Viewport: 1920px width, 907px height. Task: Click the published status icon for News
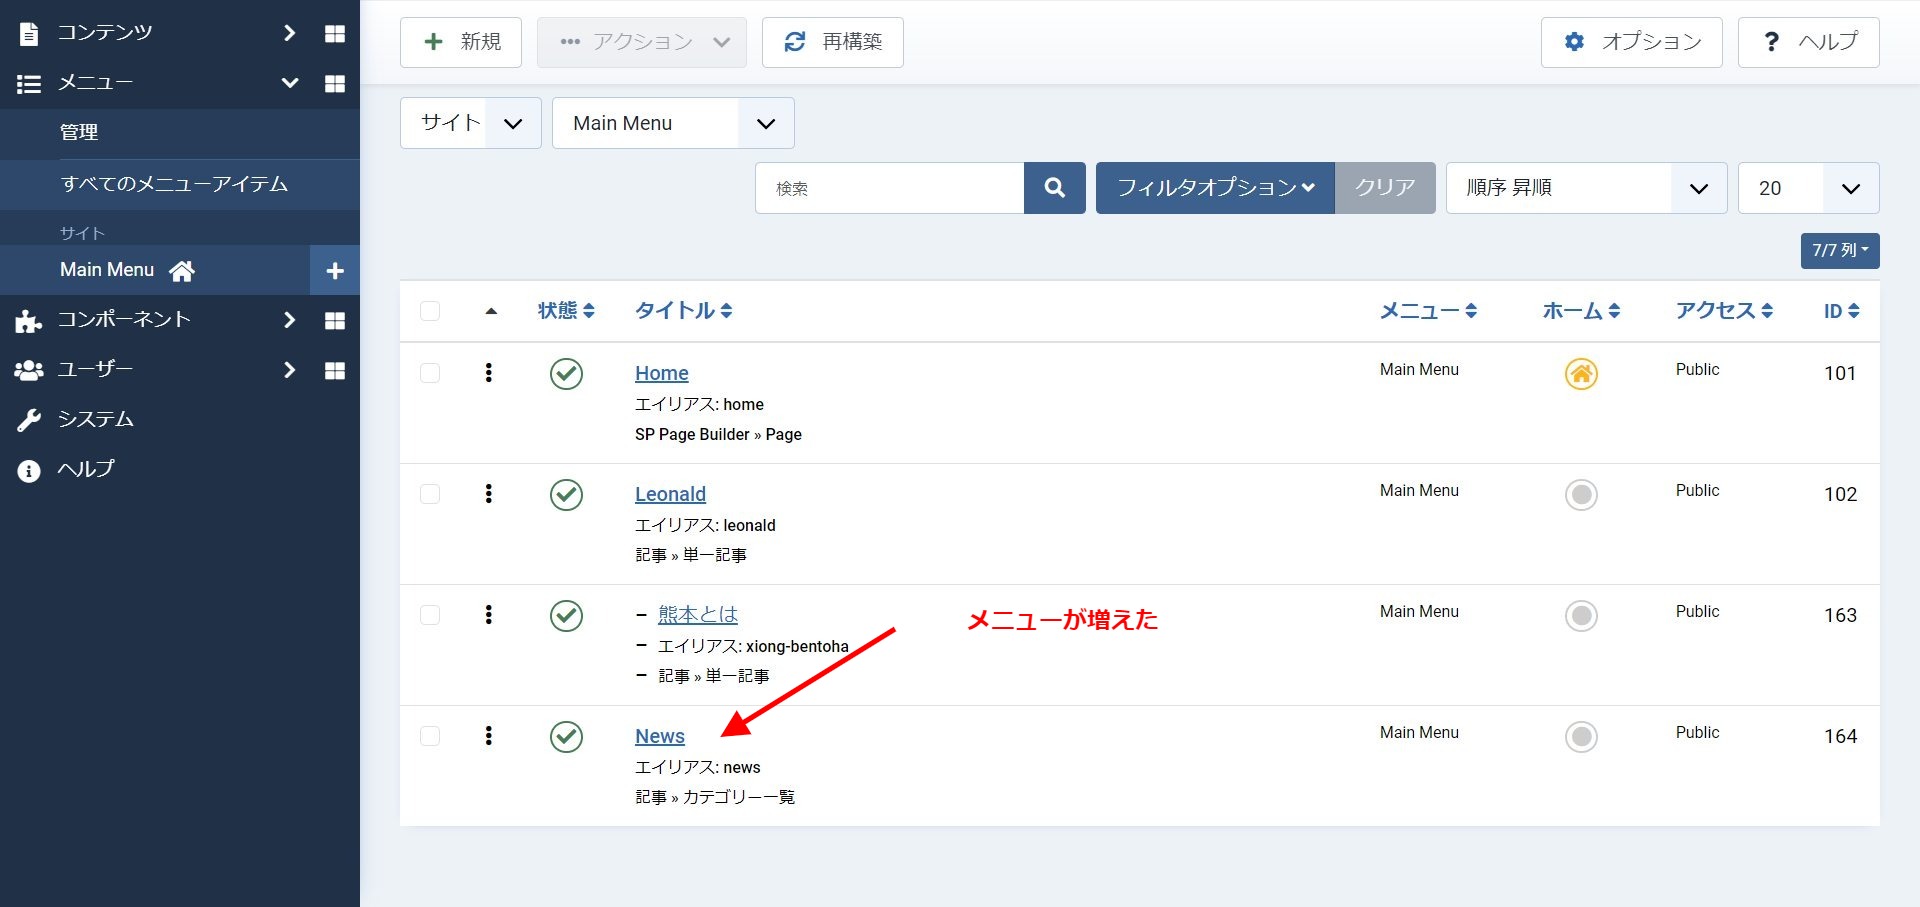point(566,737)
